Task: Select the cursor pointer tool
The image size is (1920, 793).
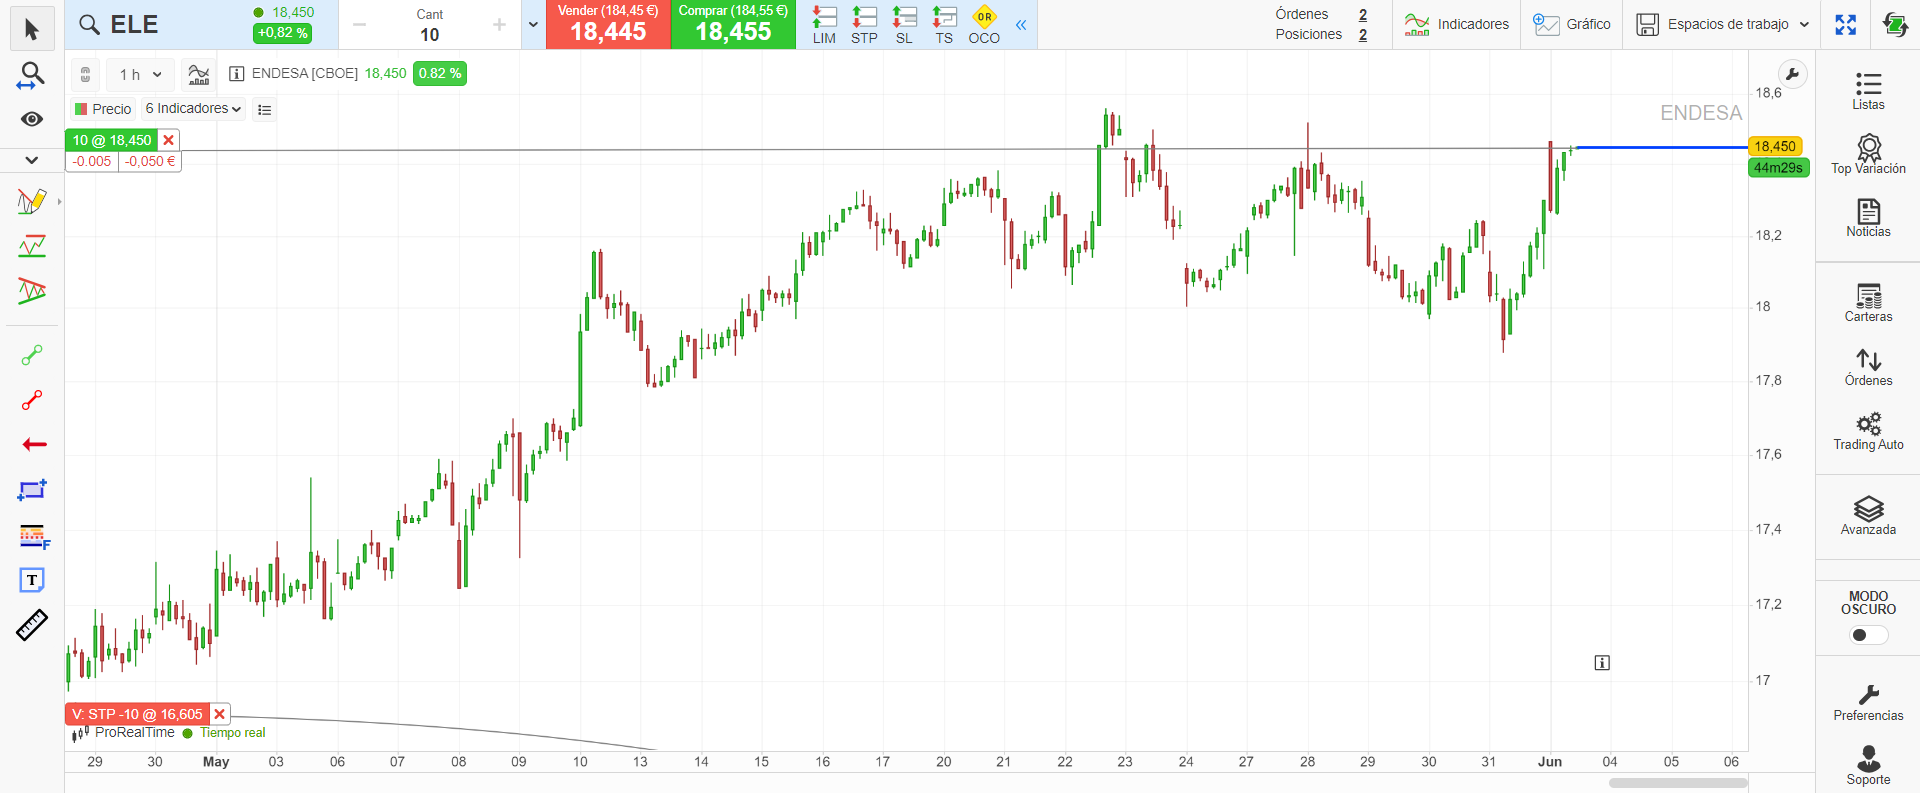Action: tap(31, 29)
